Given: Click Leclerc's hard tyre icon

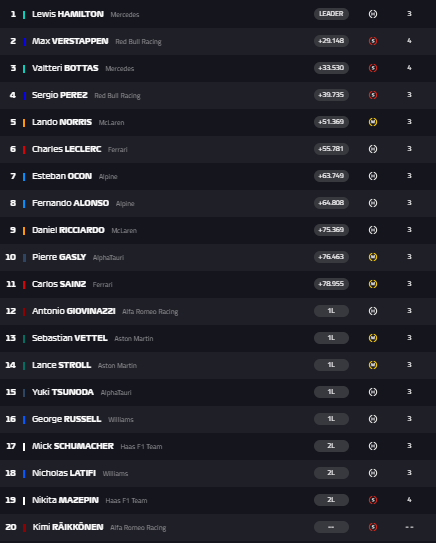Looking at the screenshot, I should pyautogui.click(x=373, y=149).
